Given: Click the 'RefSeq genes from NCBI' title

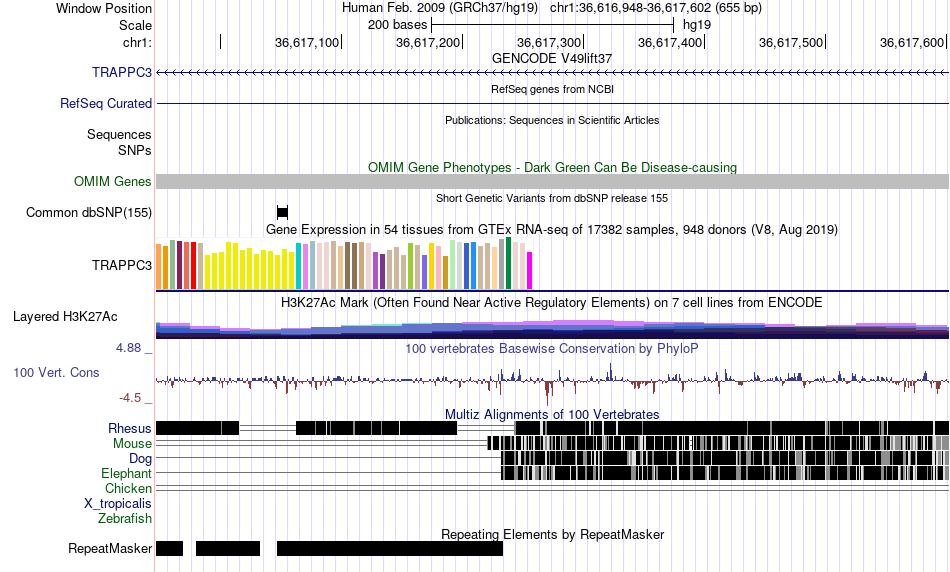Looking at the screenshot, I should (552, 89).
